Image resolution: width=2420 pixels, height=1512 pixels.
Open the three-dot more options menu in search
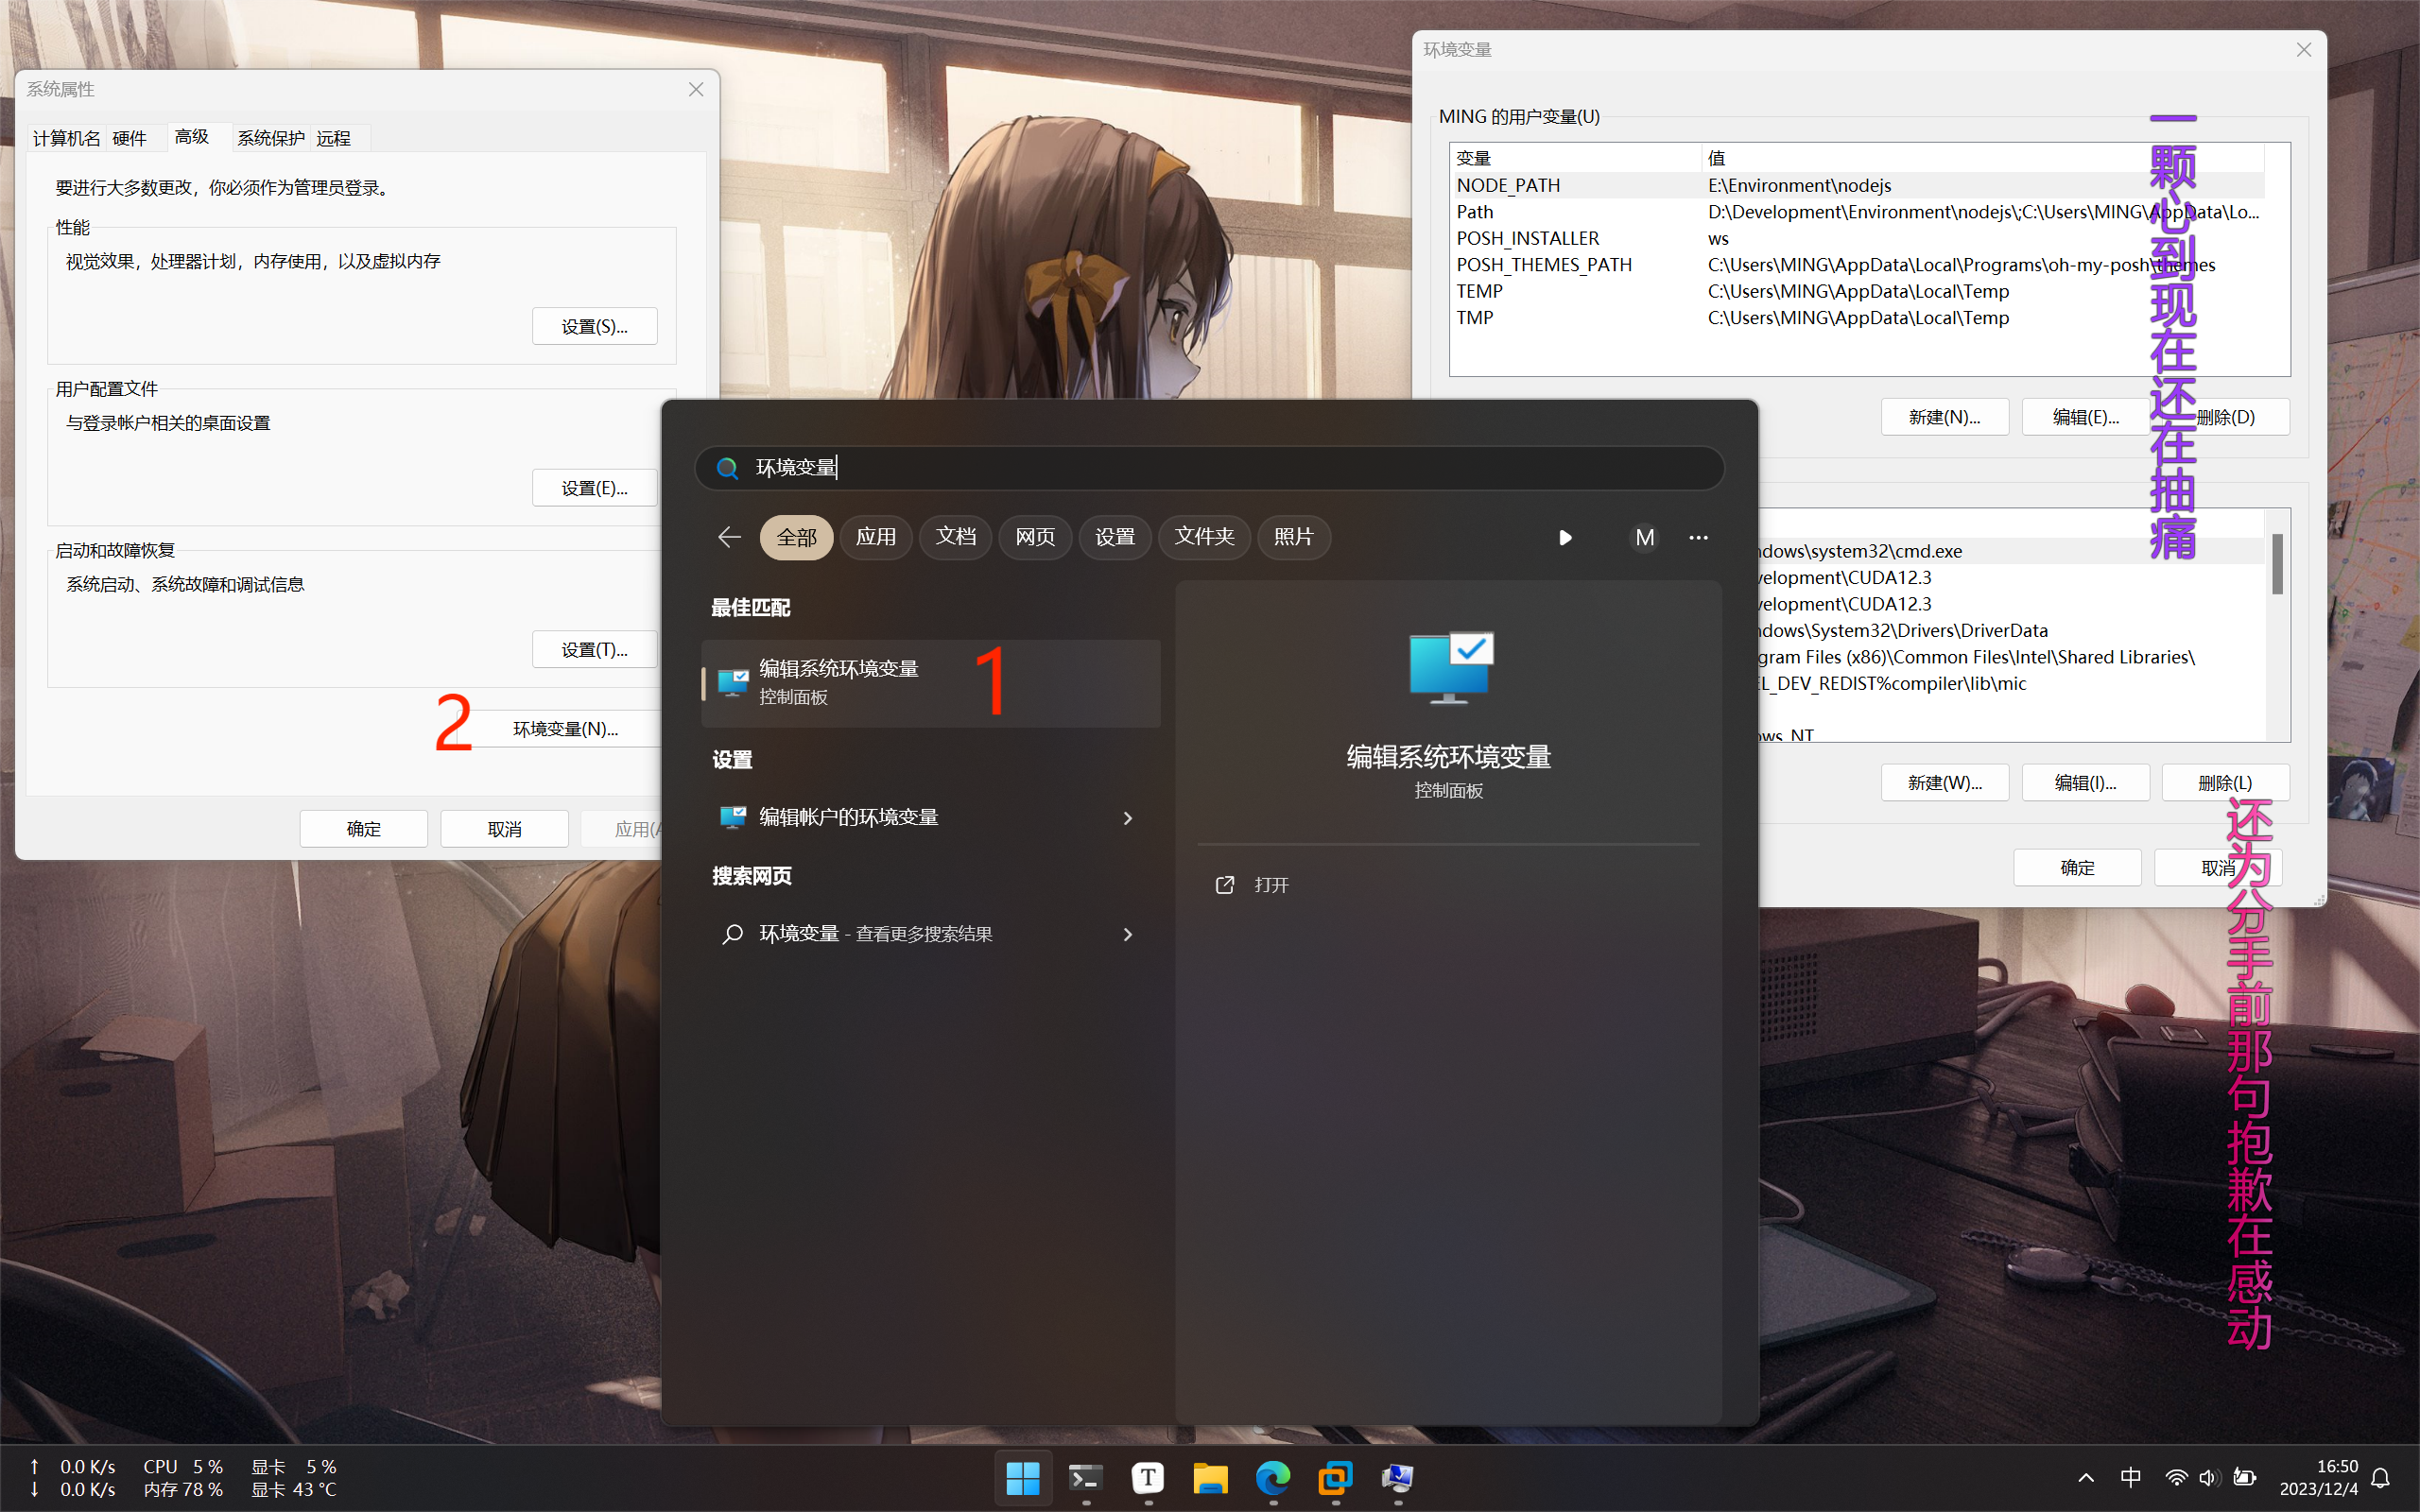tap(1698, 537)
